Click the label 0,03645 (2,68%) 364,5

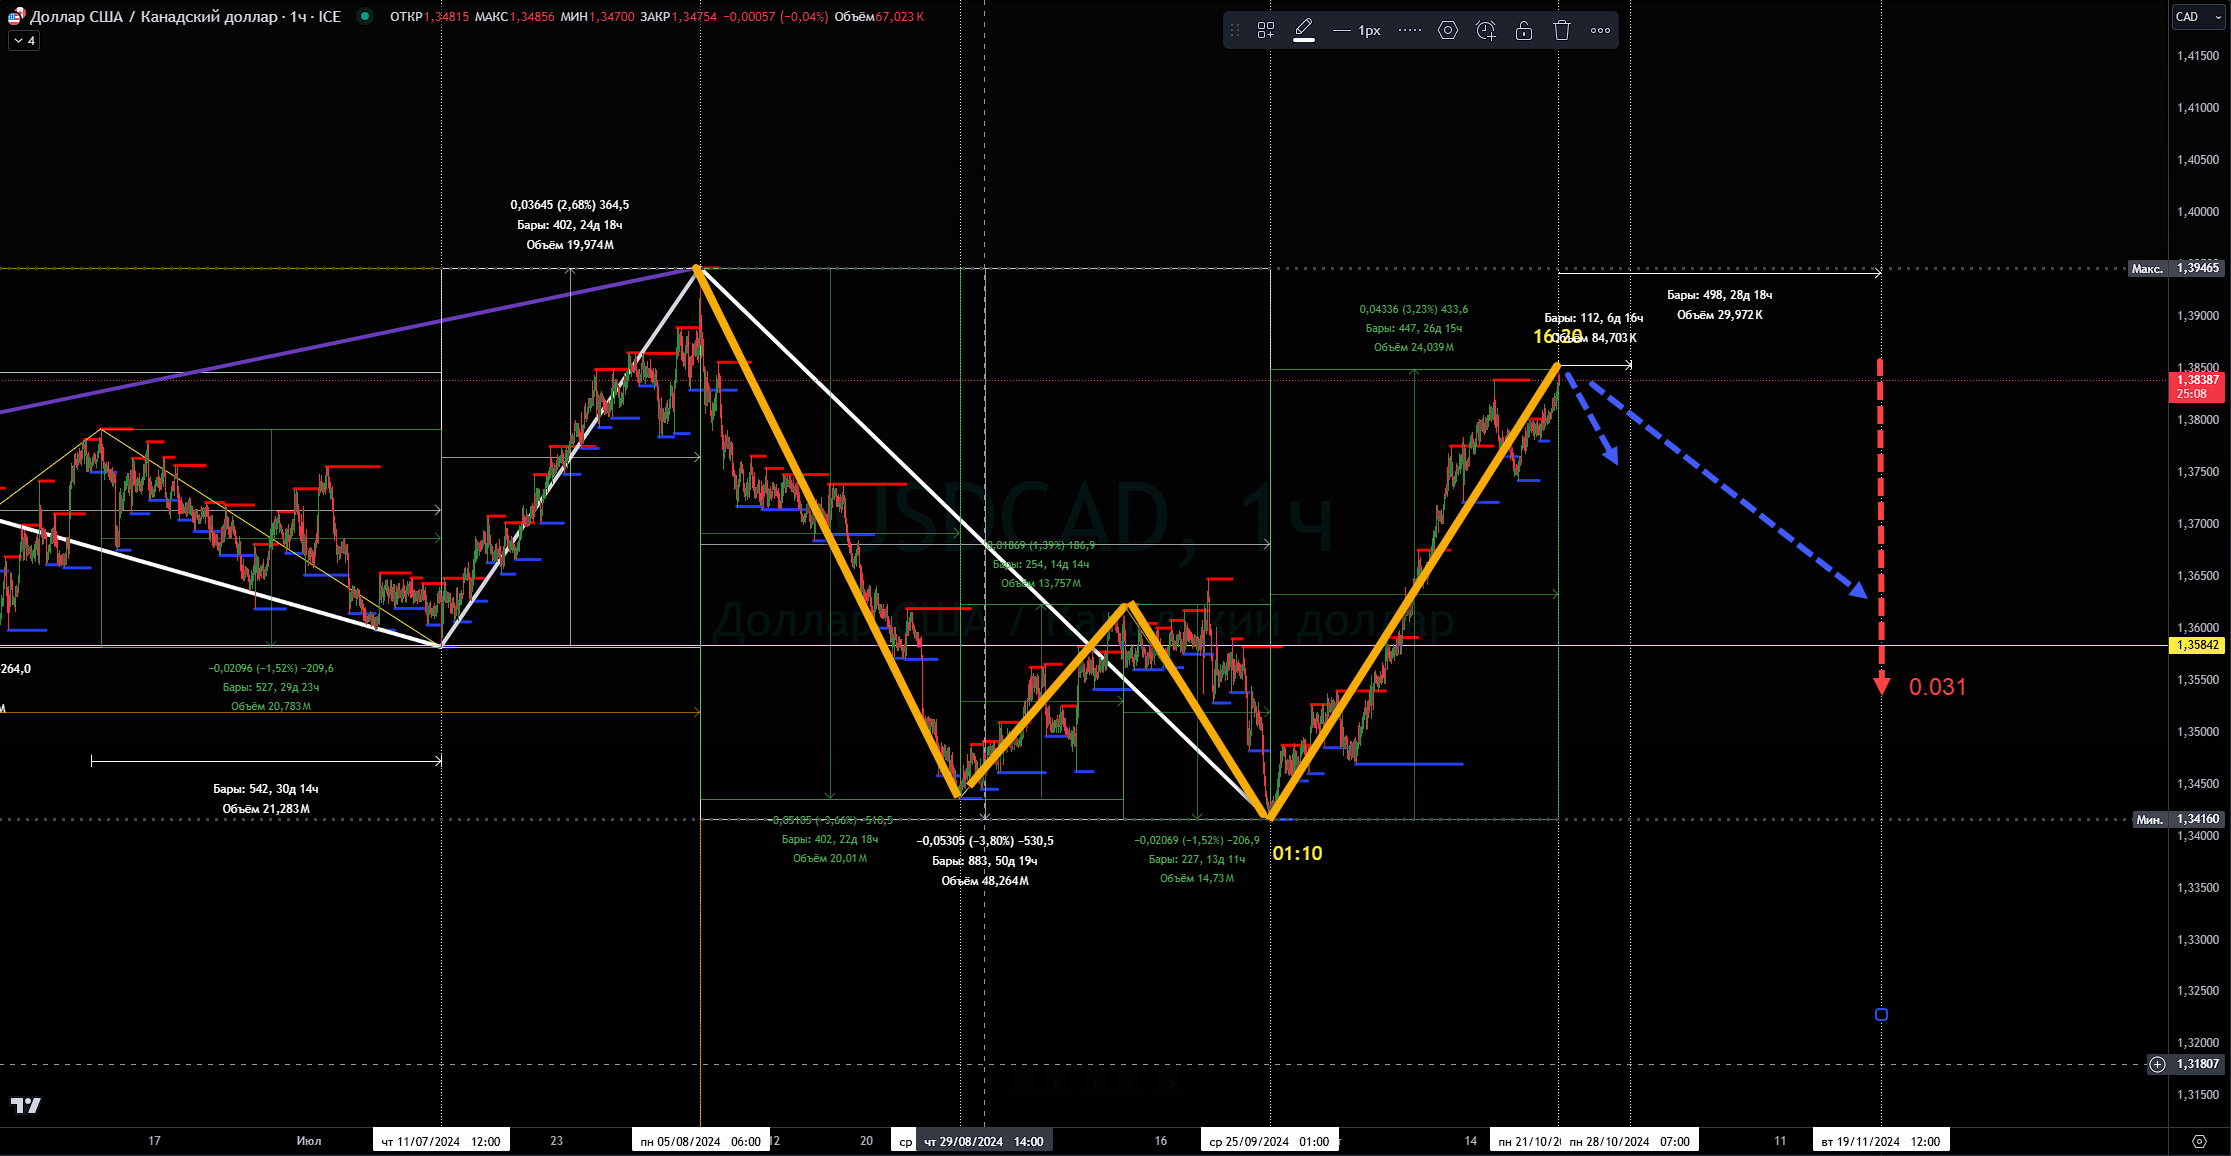570,205
